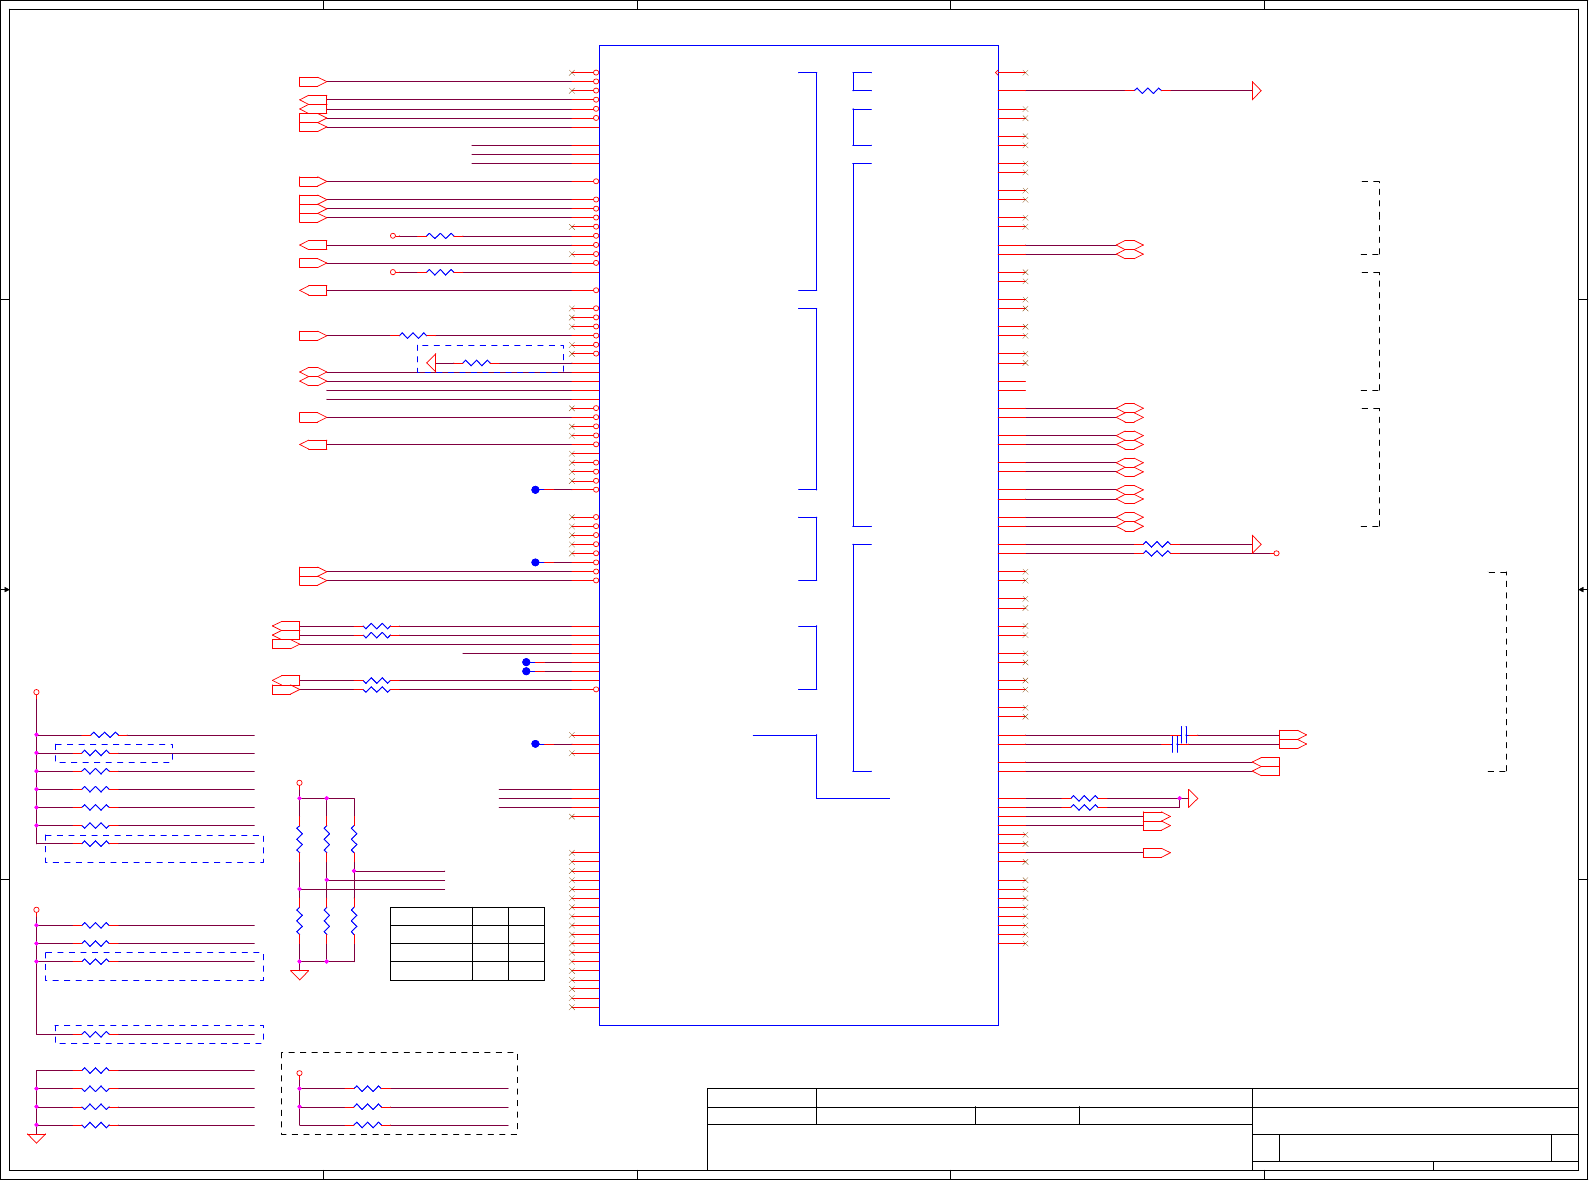Select the sheet border arrow on the left edge
The height and width of the screenshot is (1180, 1589).
pyautogui.click(x=5, y=590)
